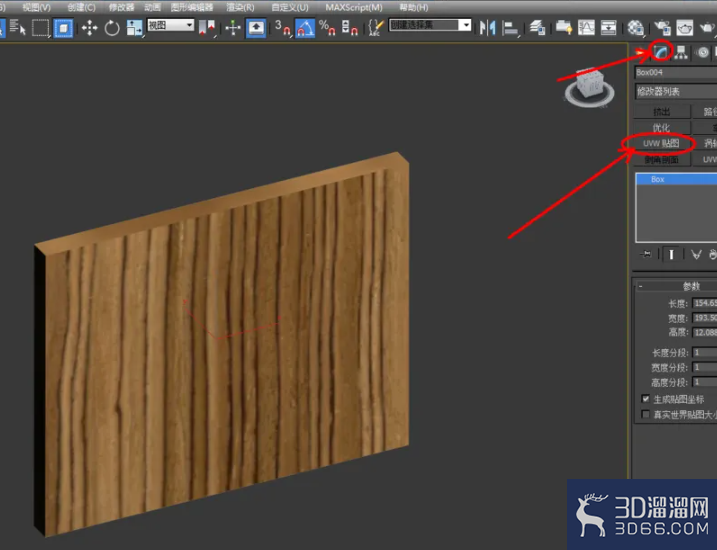This screenshot has height=550, width=717.
Task: Click the 挤出 modifier button
Action: click(662, 112)
